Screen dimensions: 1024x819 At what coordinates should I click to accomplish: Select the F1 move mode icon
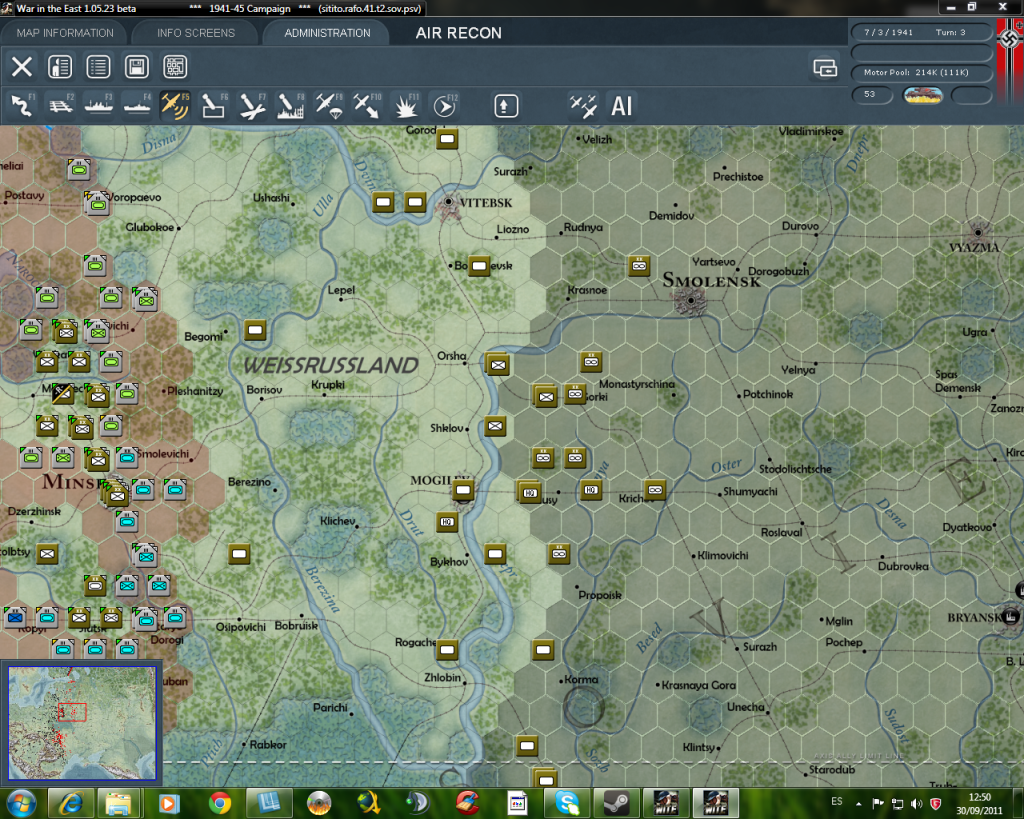22,106
